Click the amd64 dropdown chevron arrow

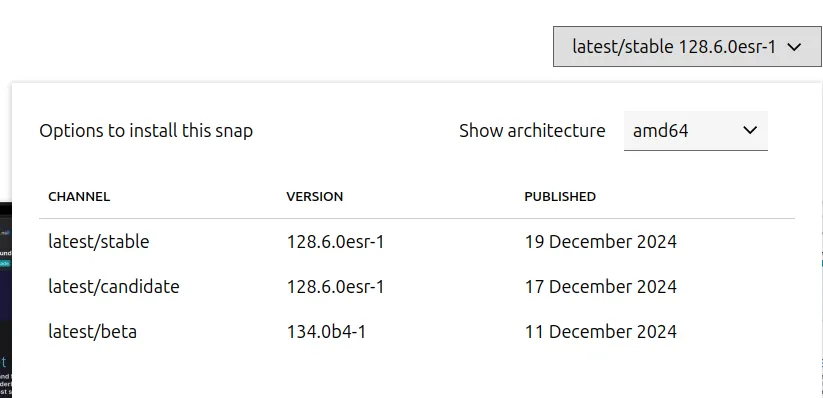tap(751, 130)
